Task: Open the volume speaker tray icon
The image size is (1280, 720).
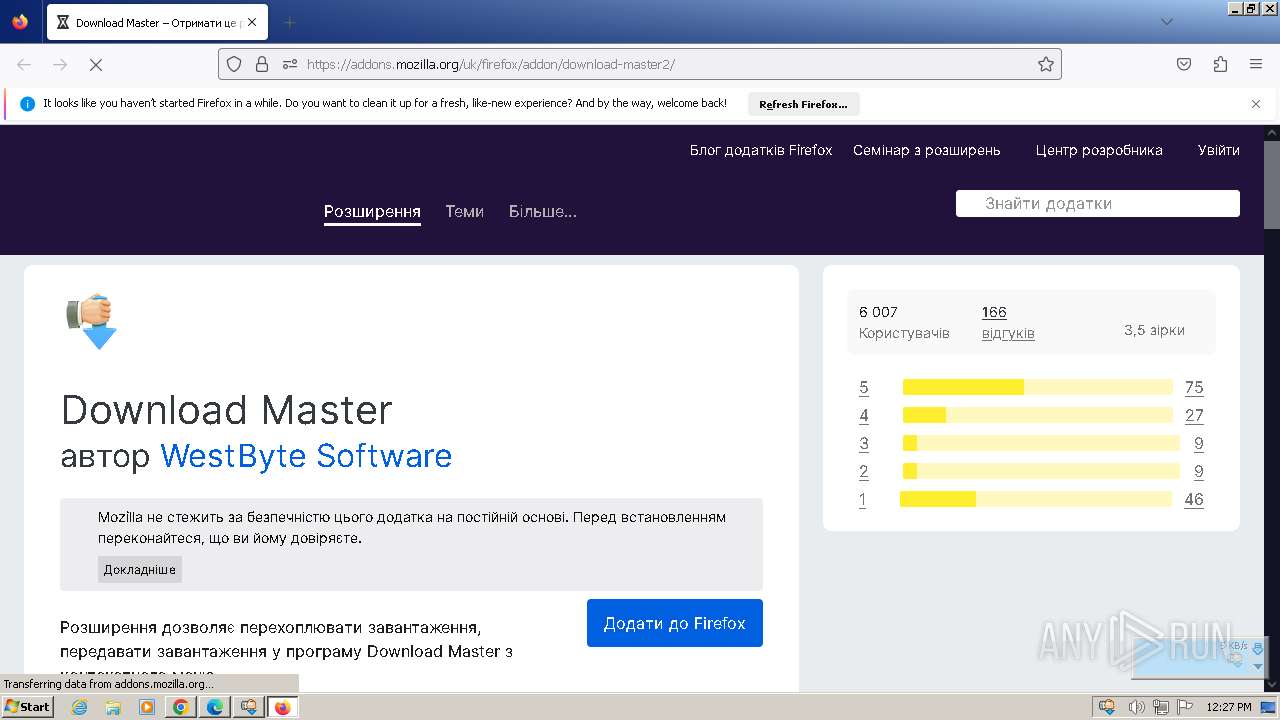Action: tap(1136, 707)
